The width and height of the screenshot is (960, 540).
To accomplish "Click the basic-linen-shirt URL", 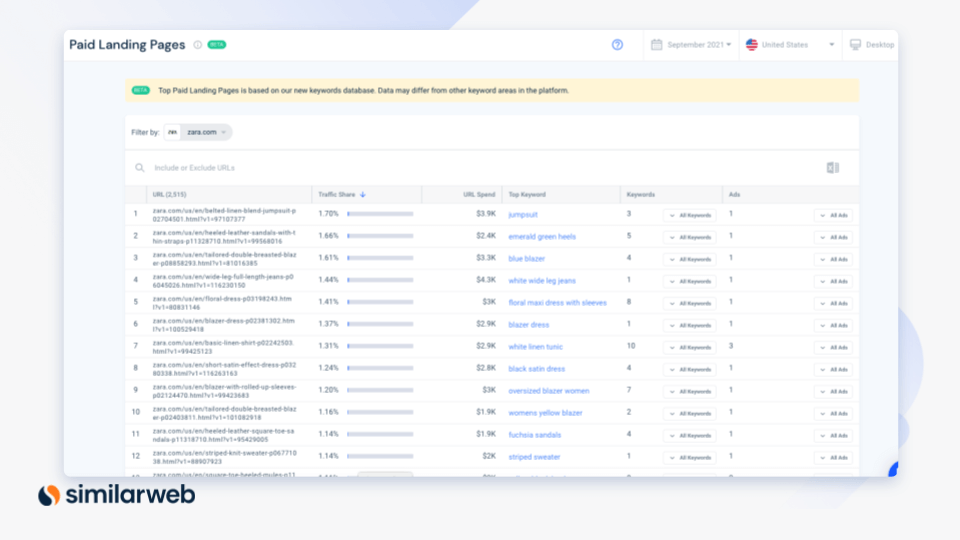I will point(223,347).
